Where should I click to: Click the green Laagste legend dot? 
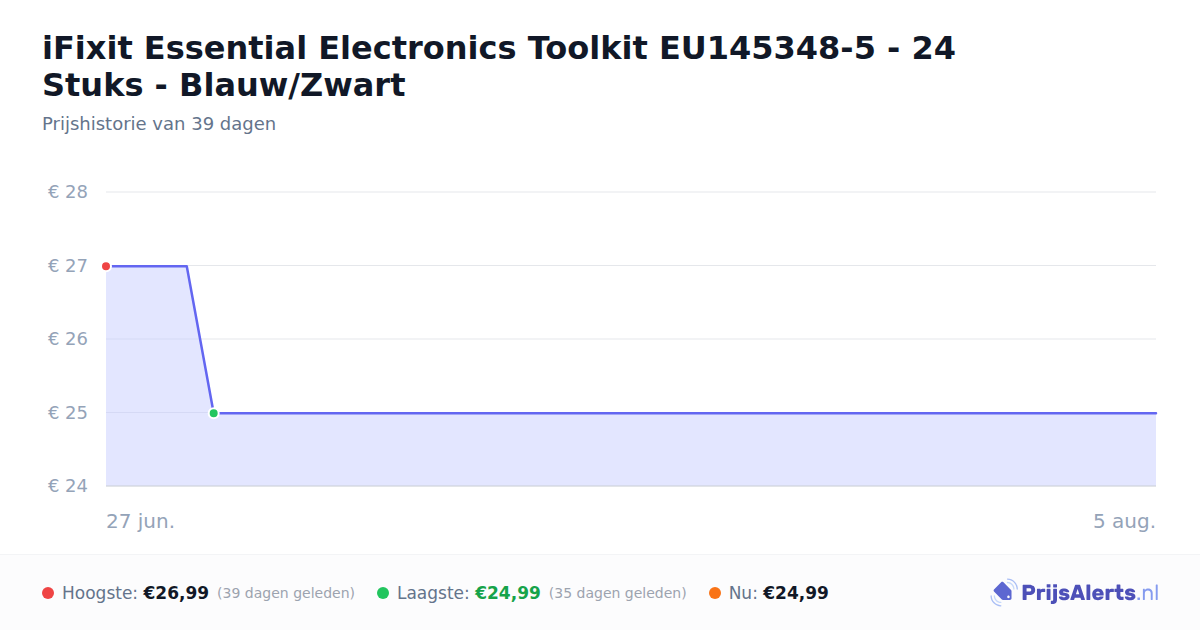coord(383,593)
